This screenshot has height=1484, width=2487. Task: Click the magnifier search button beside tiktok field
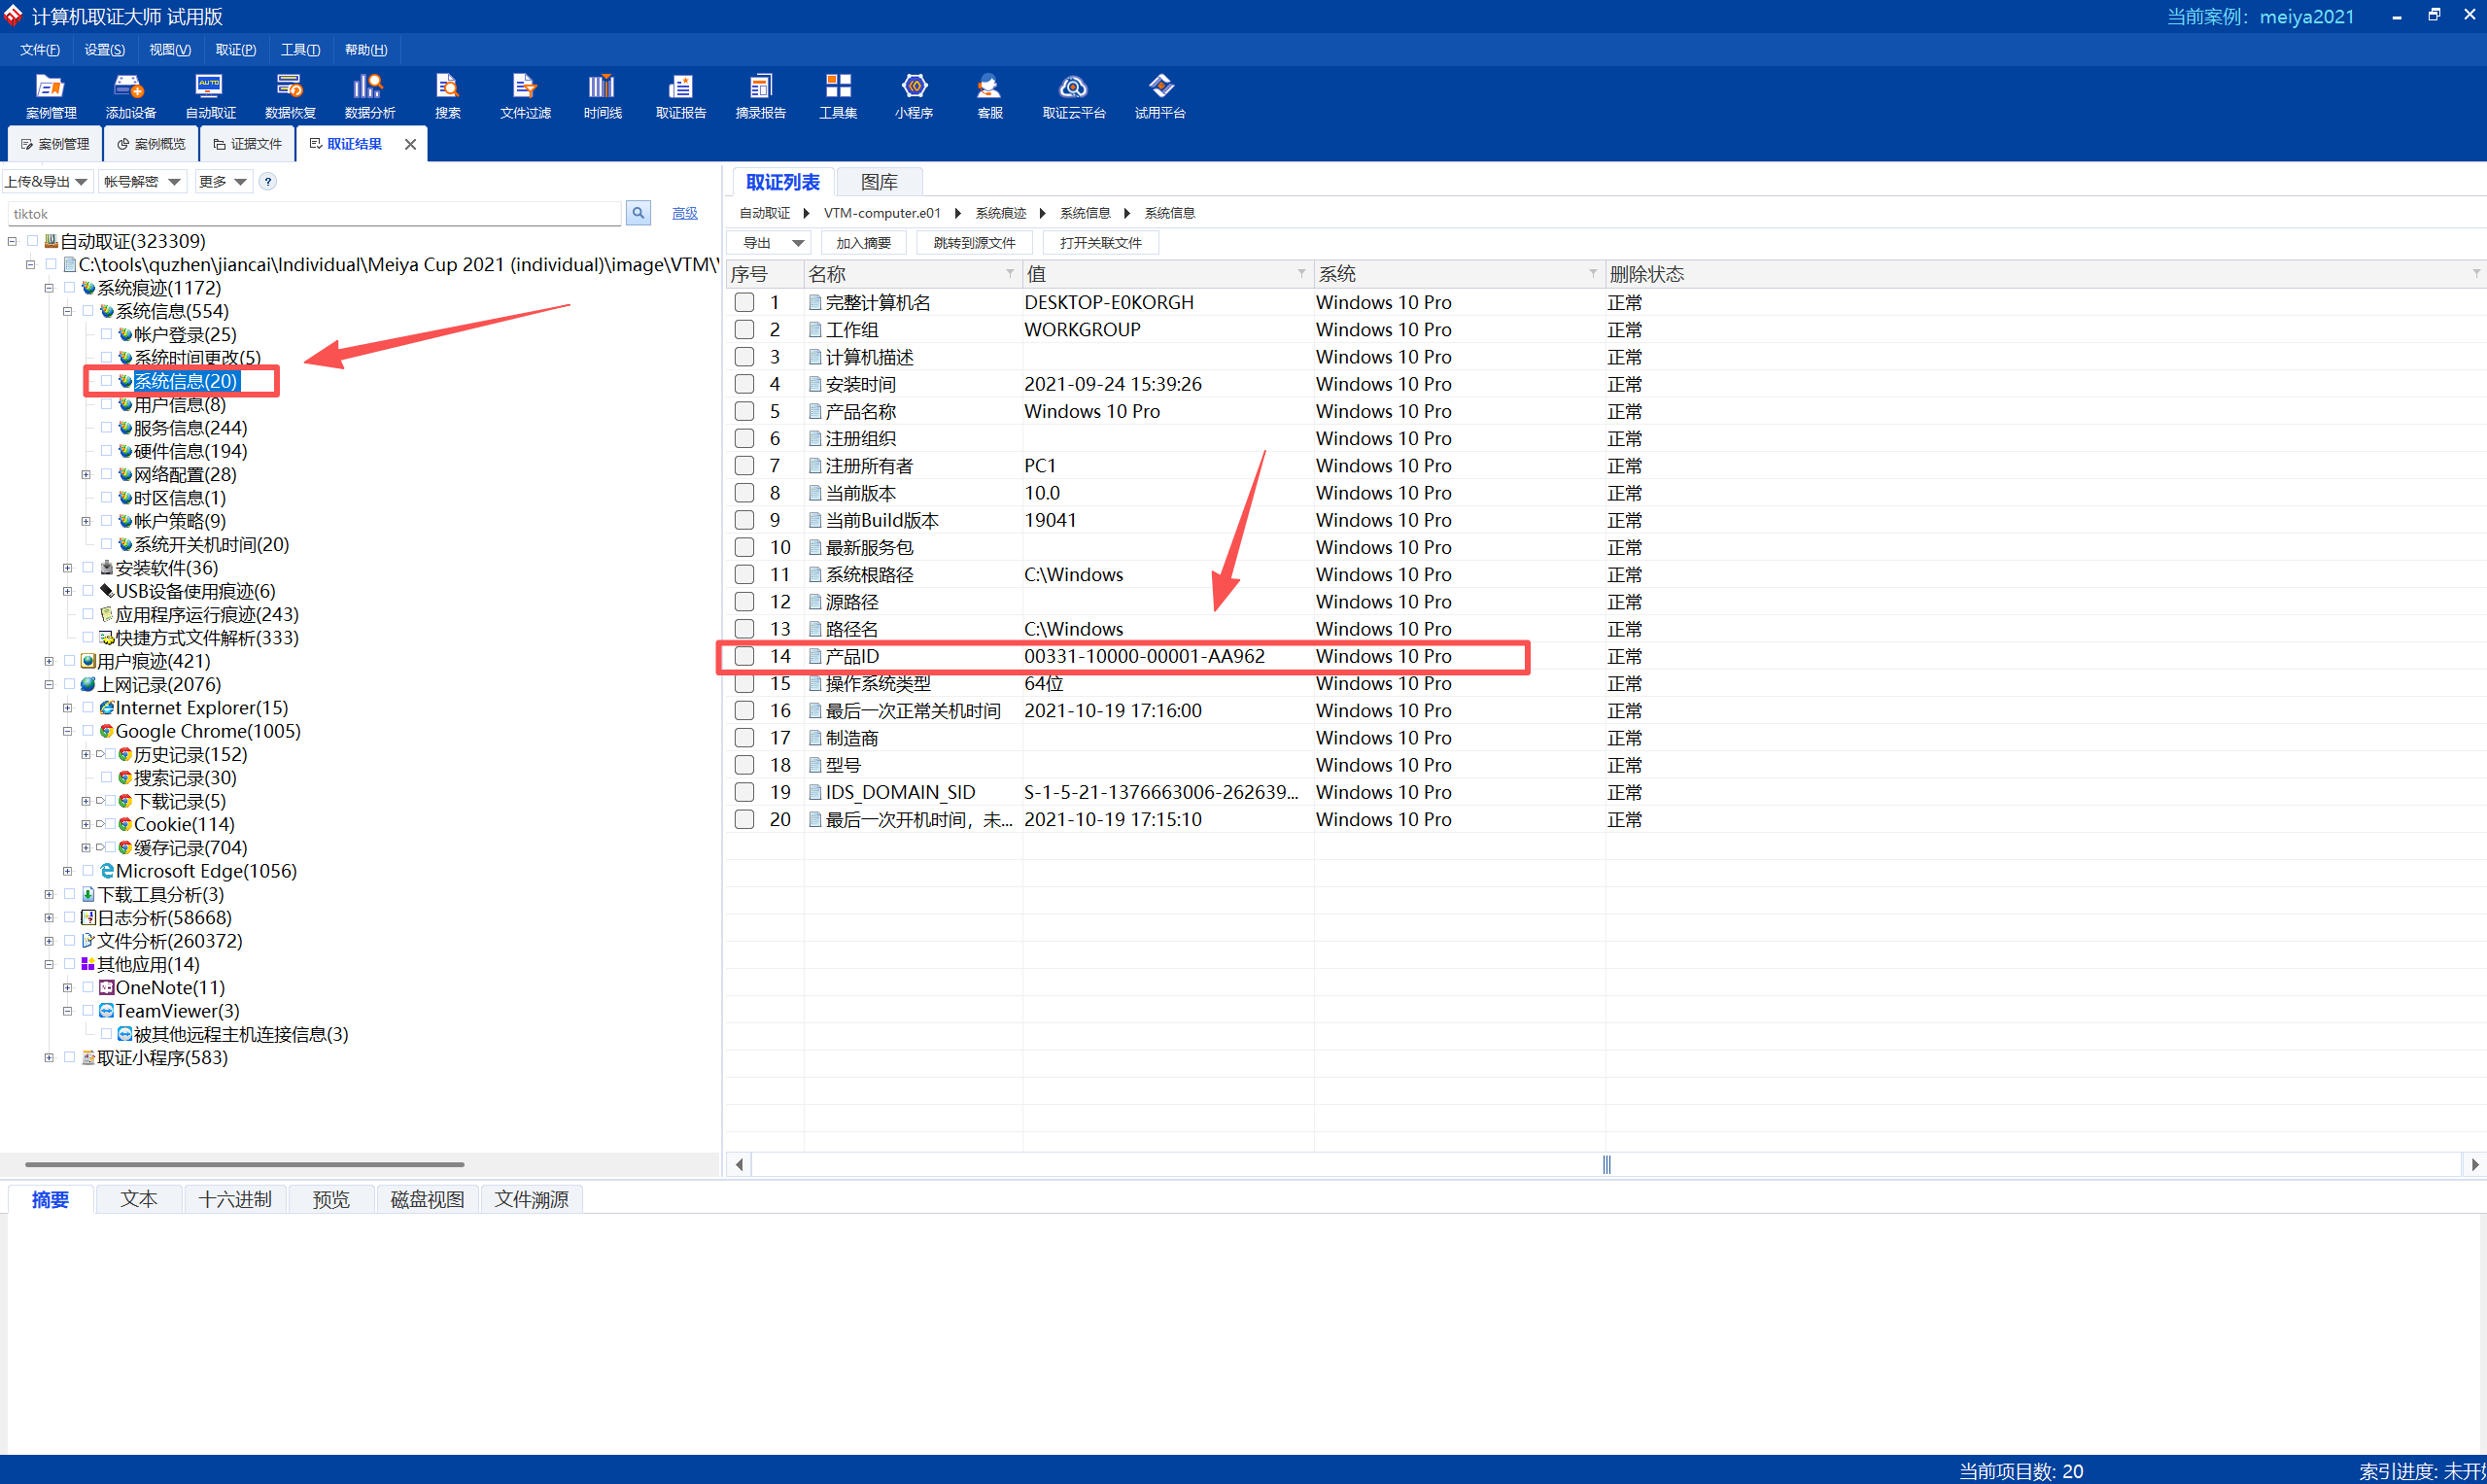point(638,213)
